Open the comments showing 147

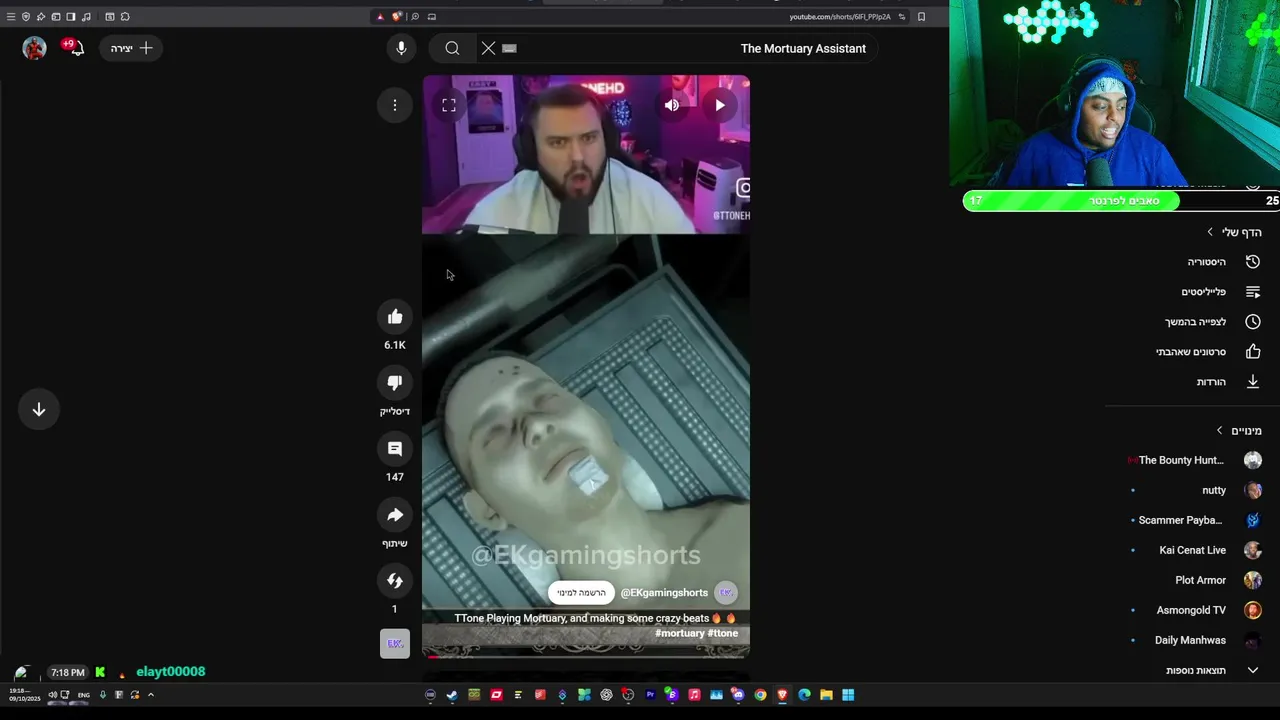(x=395, y=449)
